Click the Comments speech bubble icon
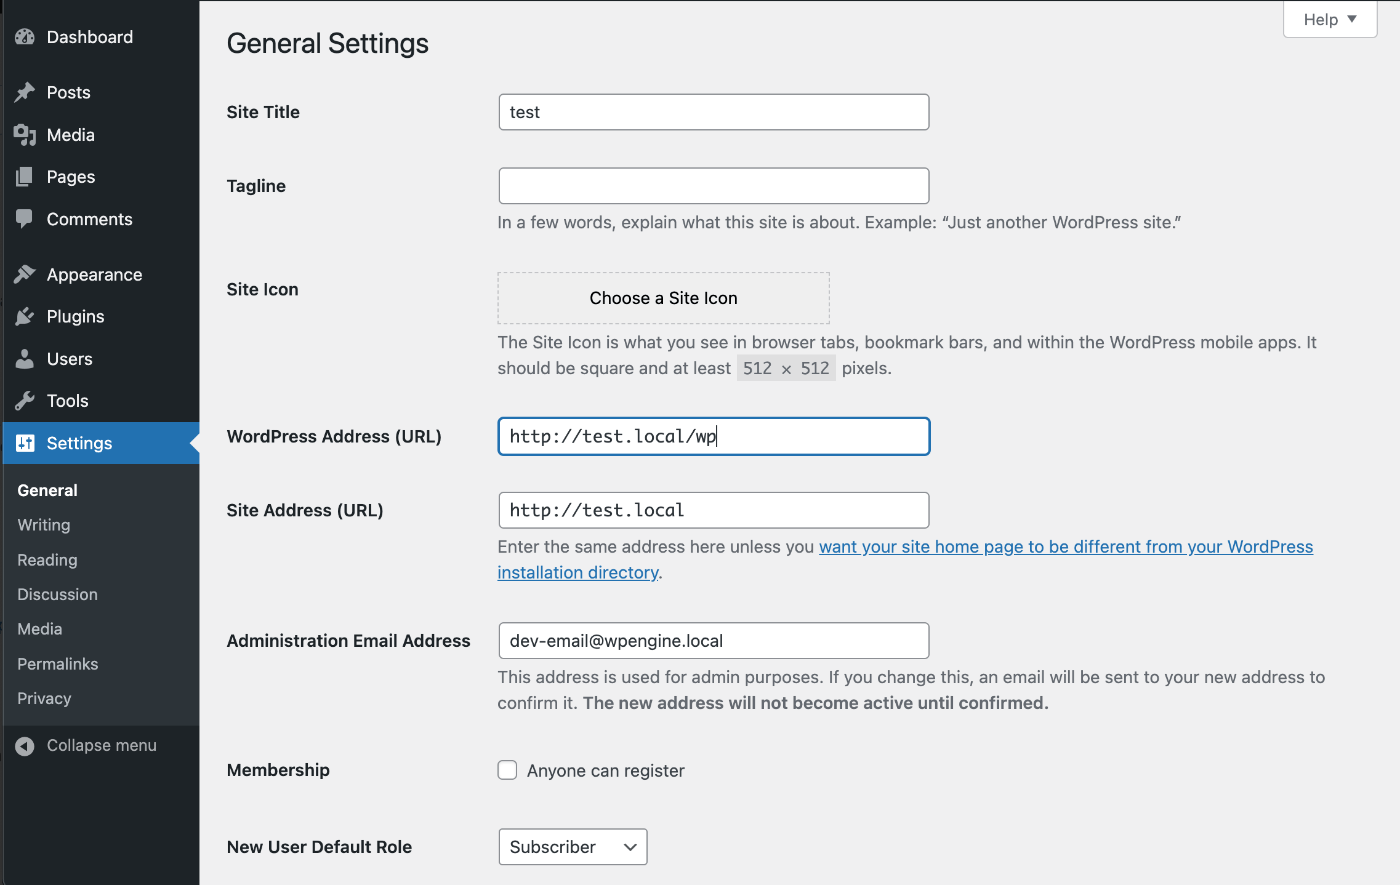 pyautogui.click(x=25, y=219)
